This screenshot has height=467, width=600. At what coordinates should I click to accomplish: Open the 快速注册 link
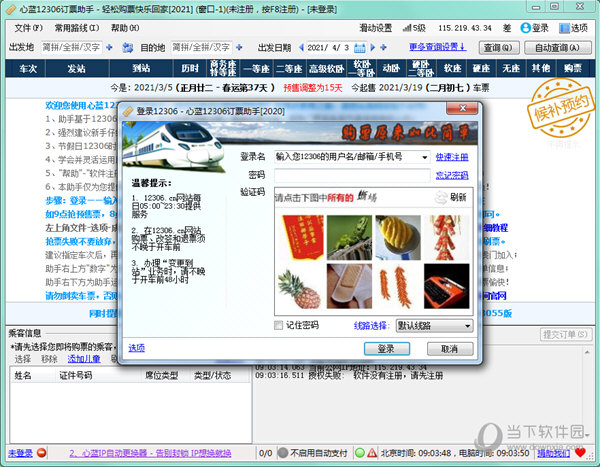click(x=452, y=157)
